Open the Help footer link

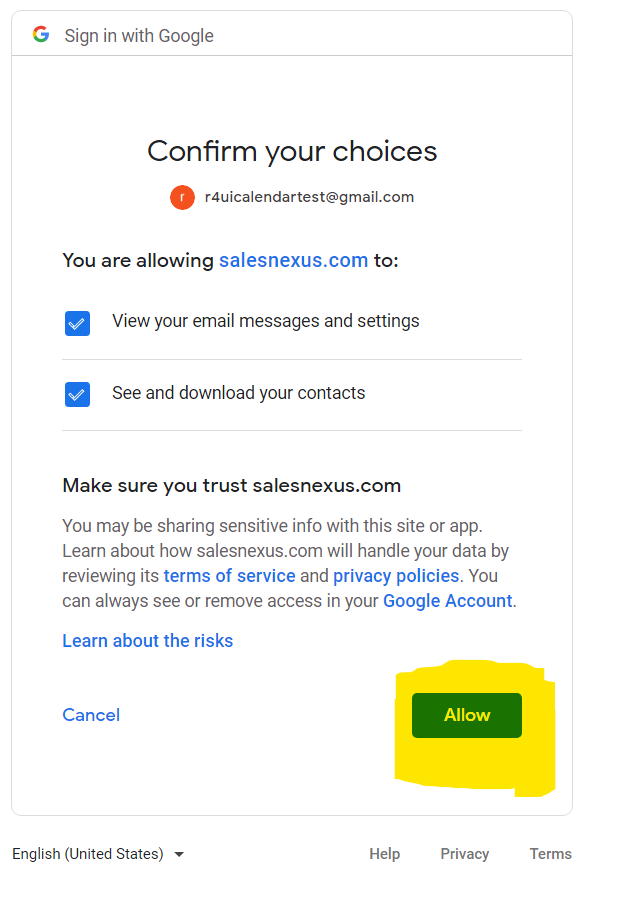pos(384,854)
